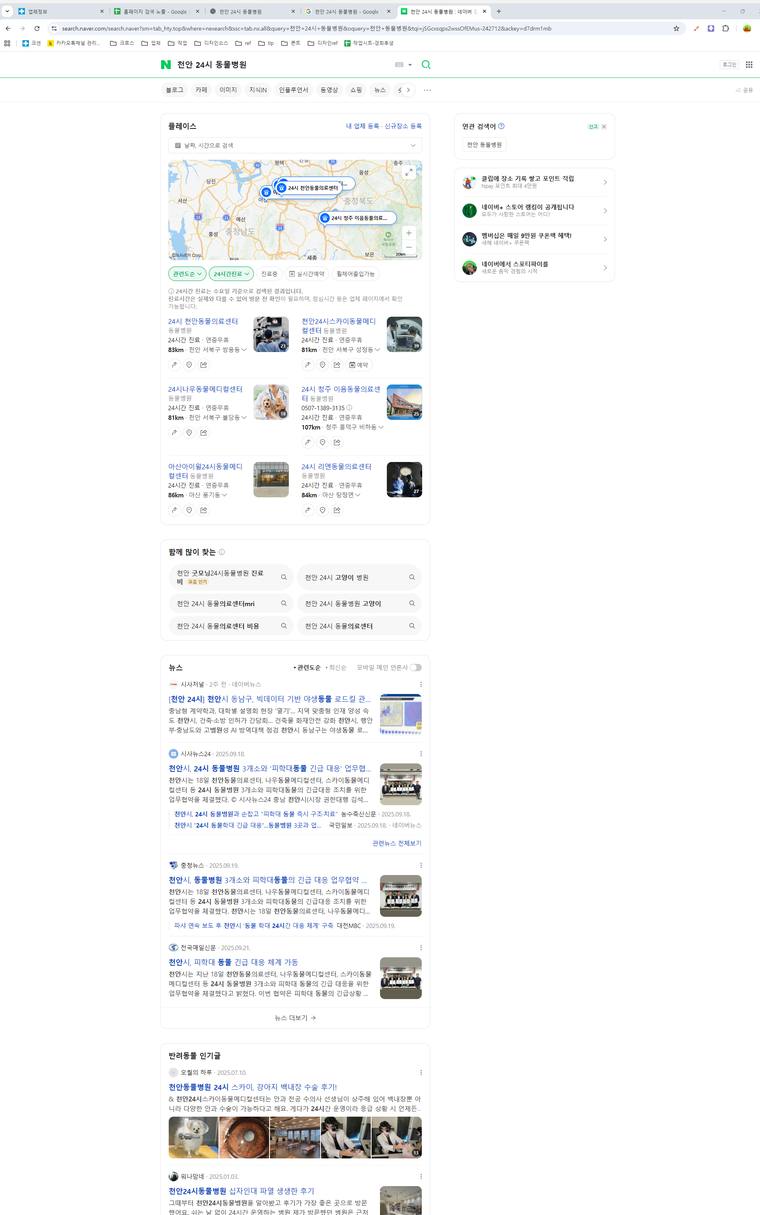Viewport: 760px width, 1215px height.
Task: Click the map pin for 24시 청주 이음동물의료센터
Action: tap(358, 217)
